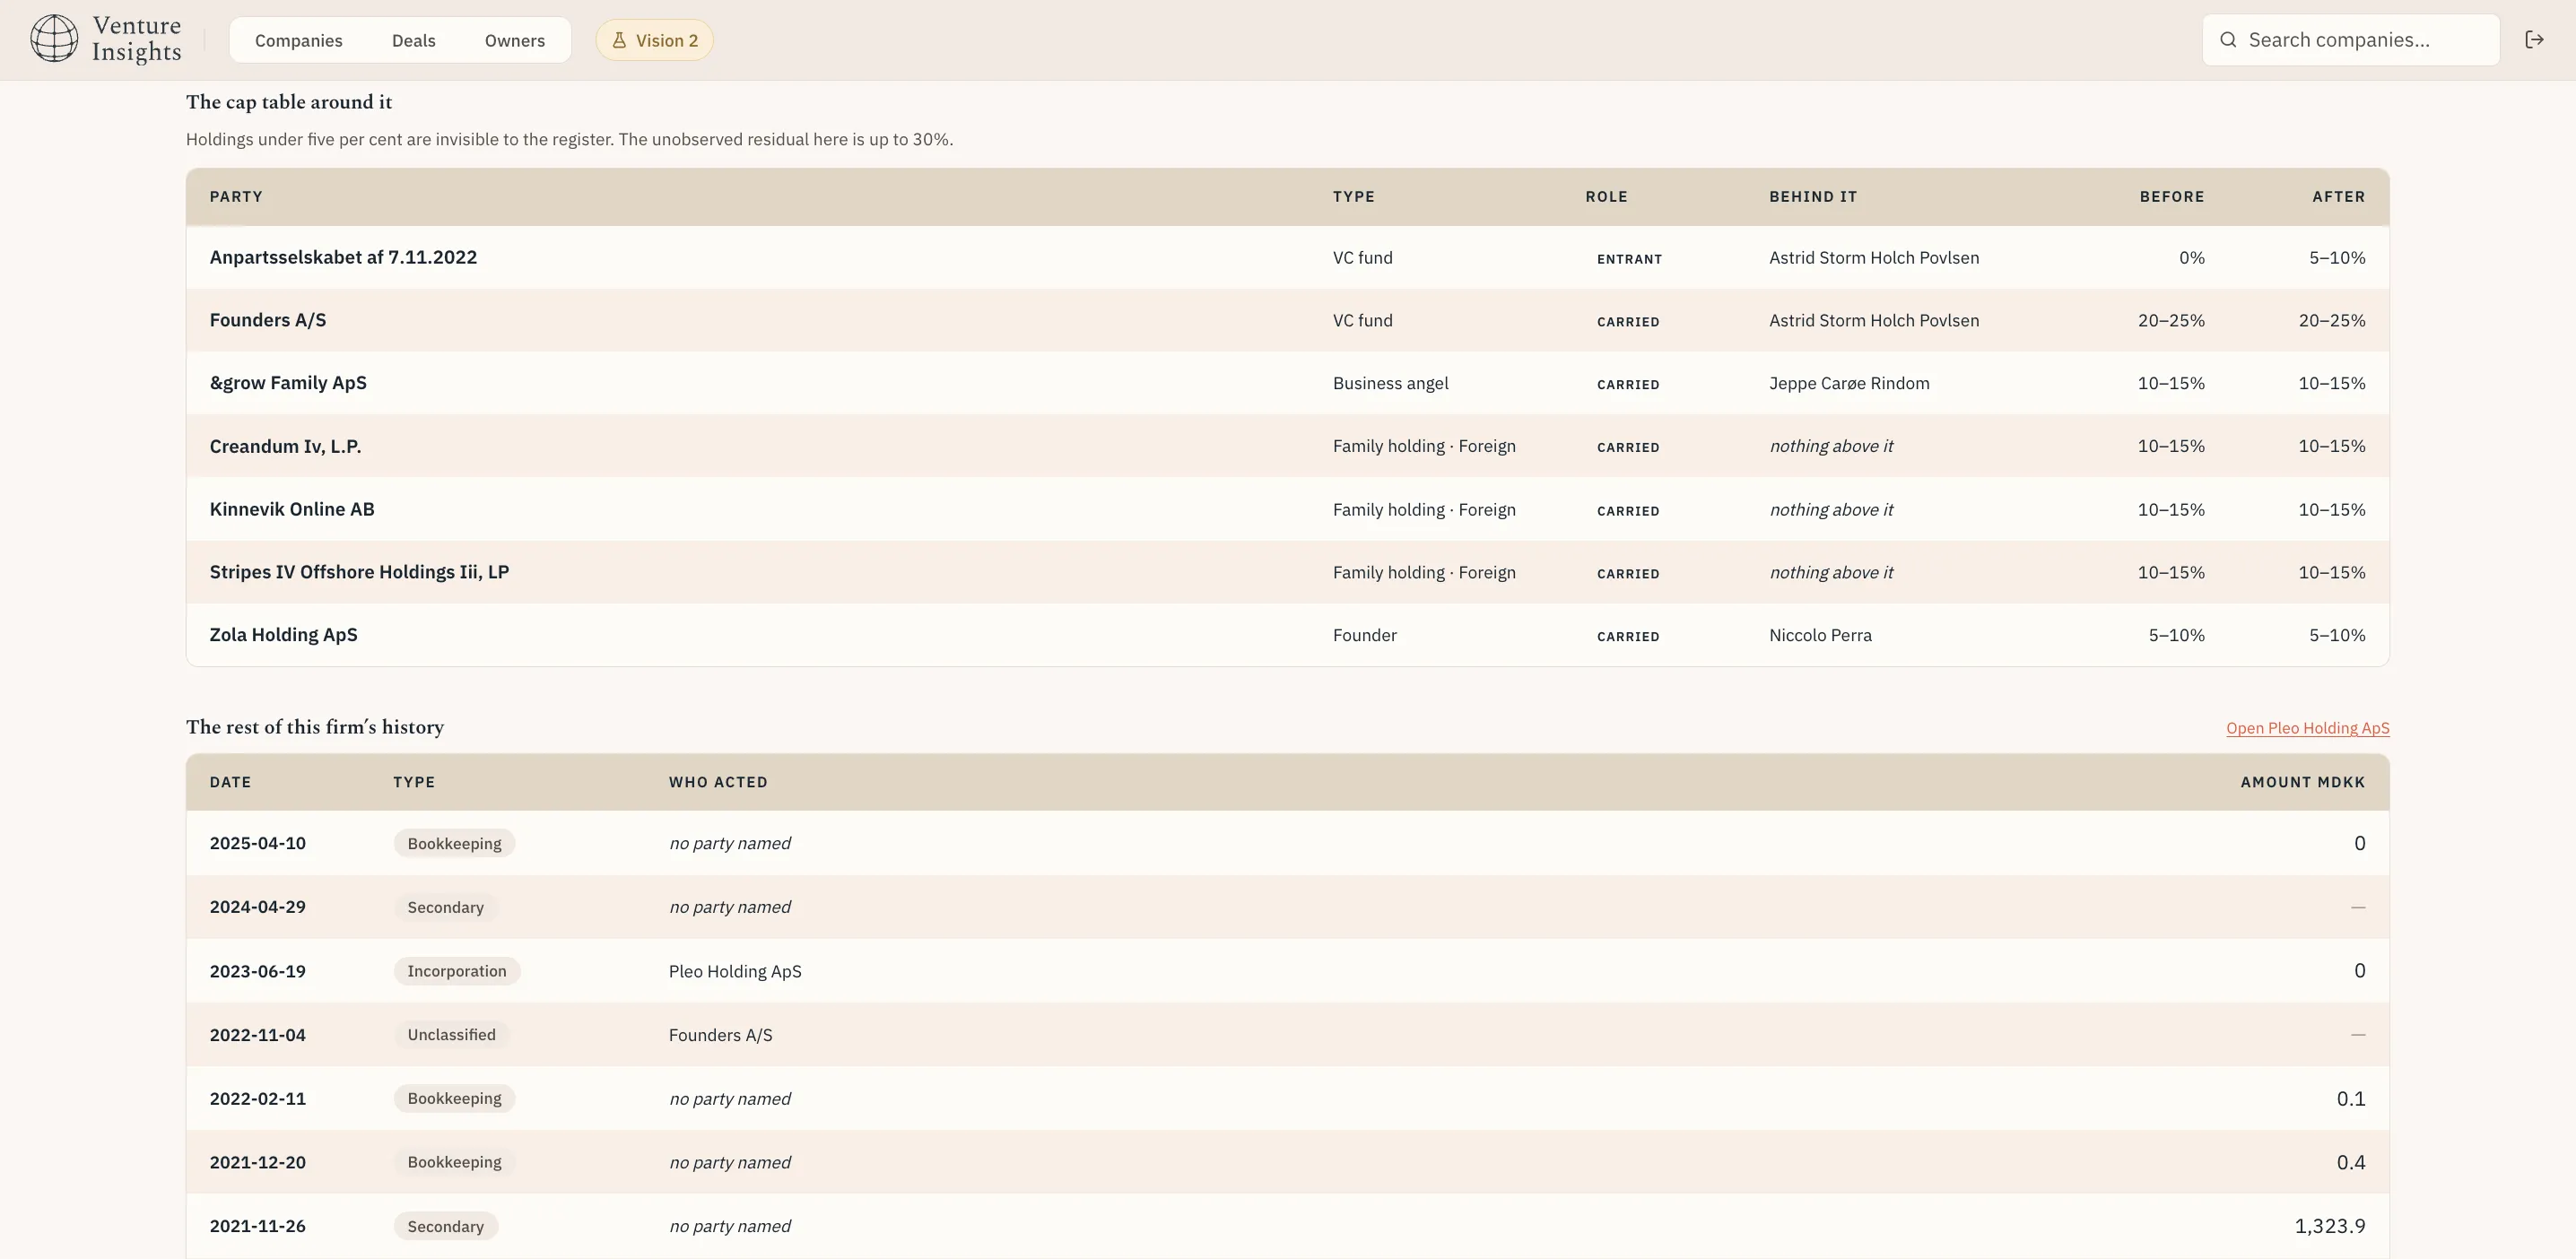Click Jeppe Carøe Rindom owner name

(1849, 383)
